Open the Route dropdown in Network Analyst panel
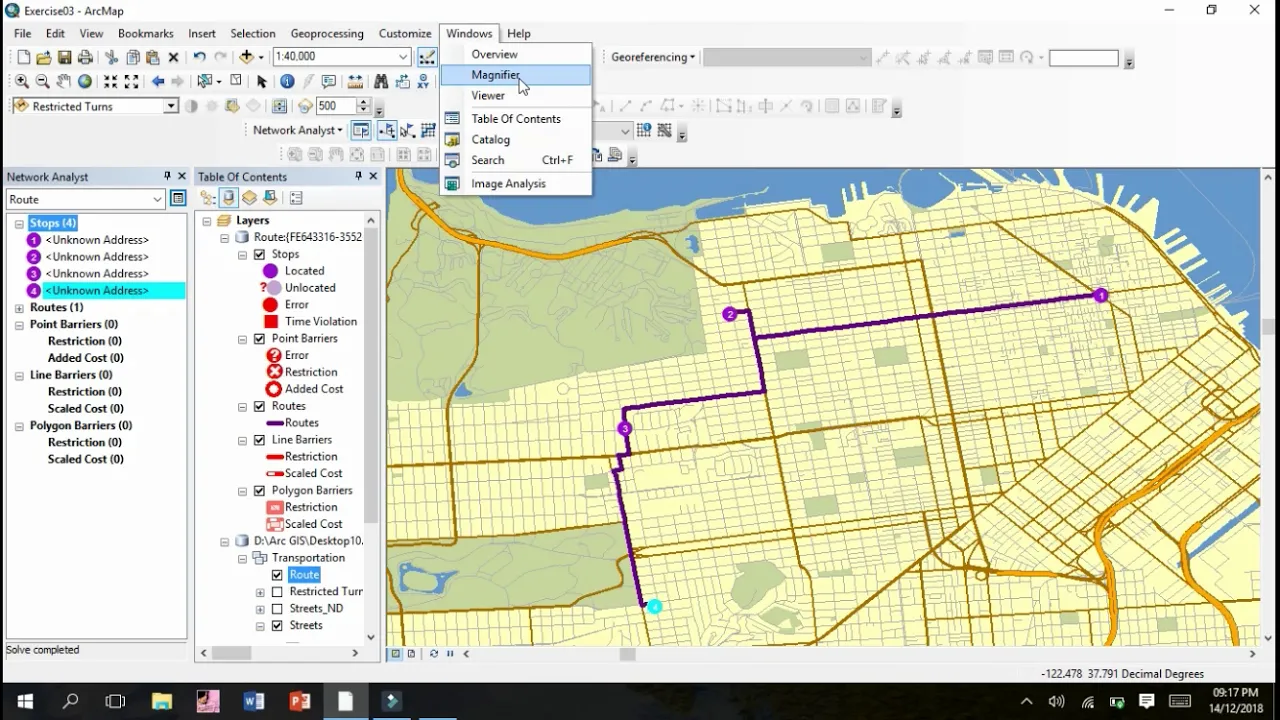This screenshot has width=1280, height=720. pos(157,199)
